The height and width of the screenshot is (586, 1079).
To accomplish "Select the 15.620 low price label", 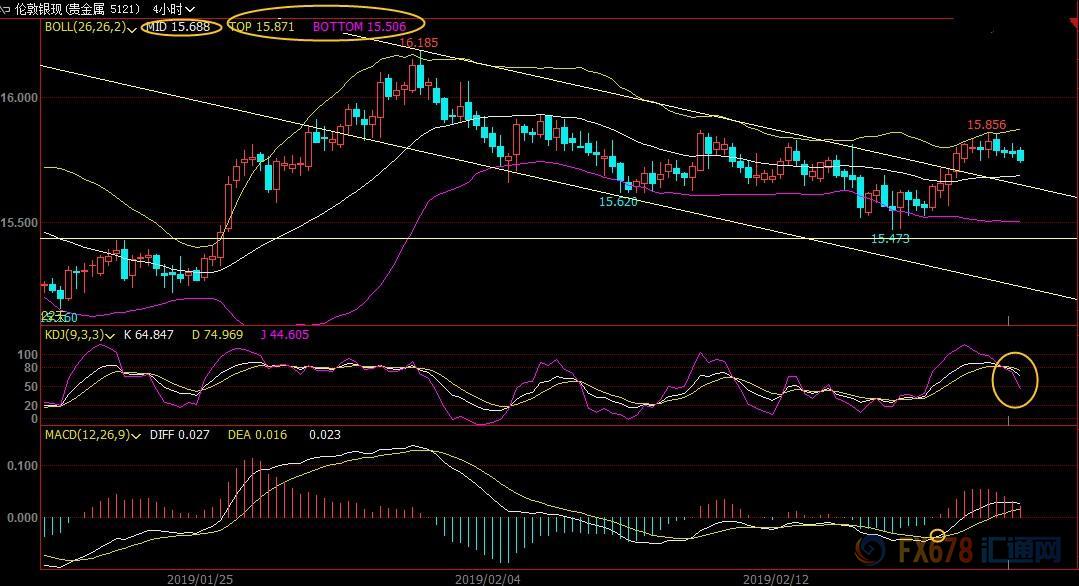I will pos(618,202).
